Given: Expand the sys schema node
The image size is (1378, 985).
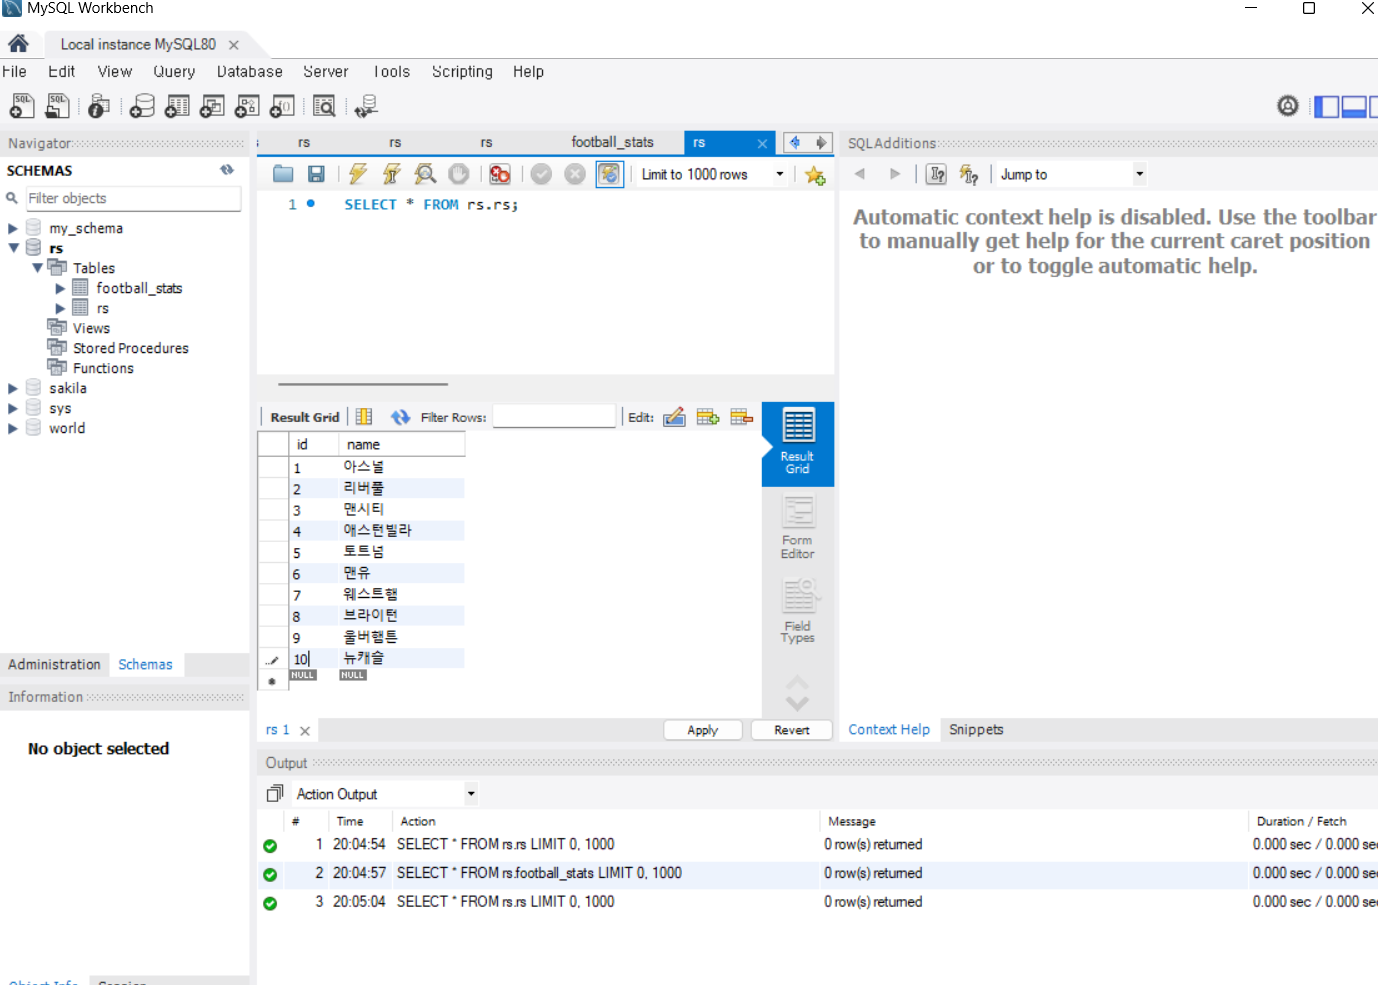Looking at the screenshot, I should tap(13, 408).
